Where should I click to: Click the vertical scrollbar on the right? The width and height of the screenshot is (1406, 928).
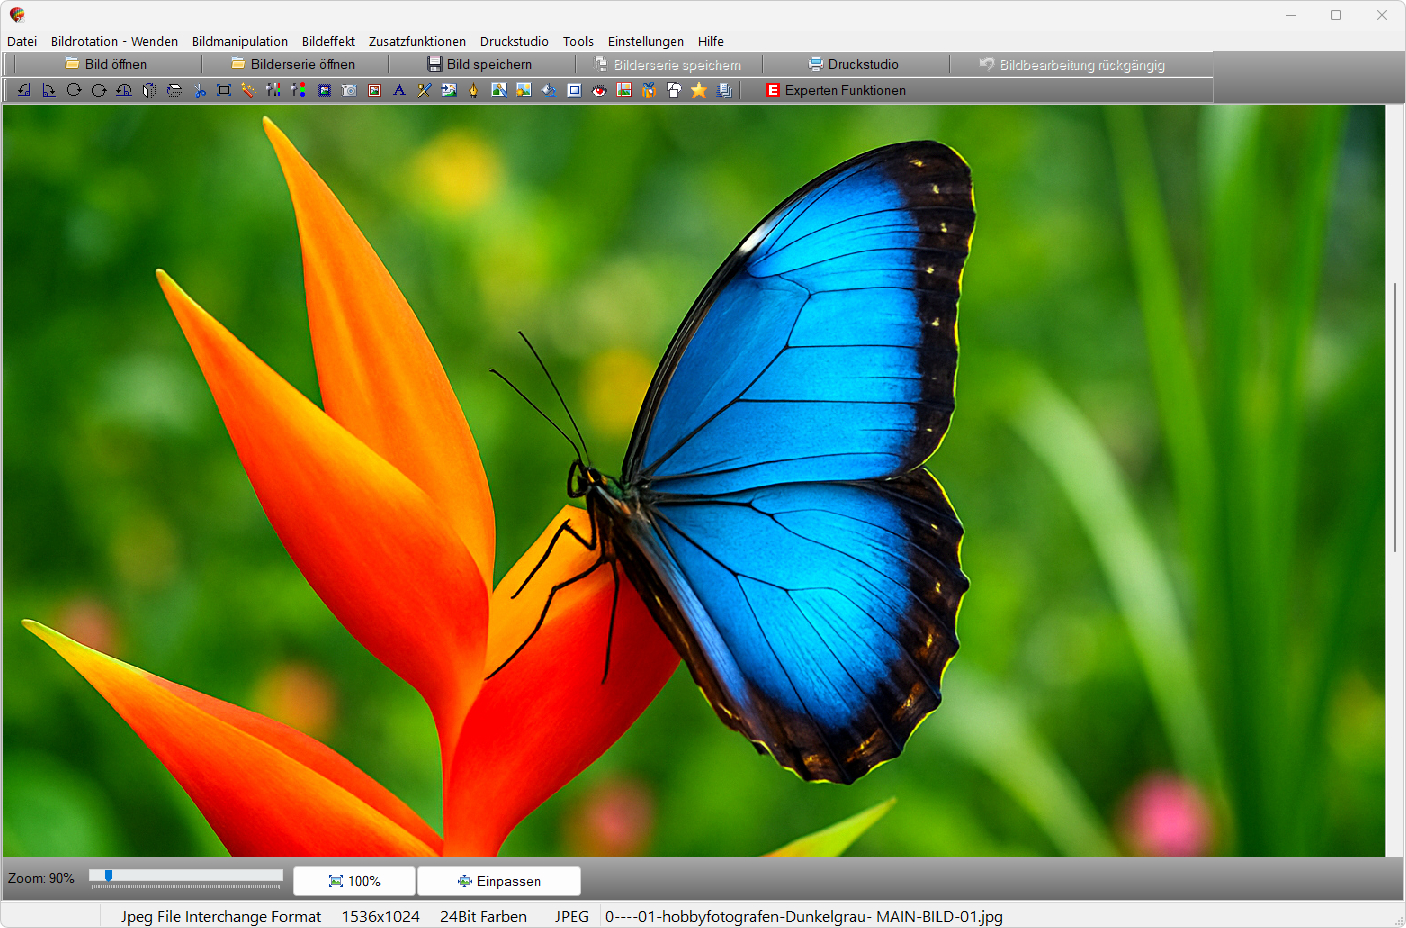point(1395,417)
